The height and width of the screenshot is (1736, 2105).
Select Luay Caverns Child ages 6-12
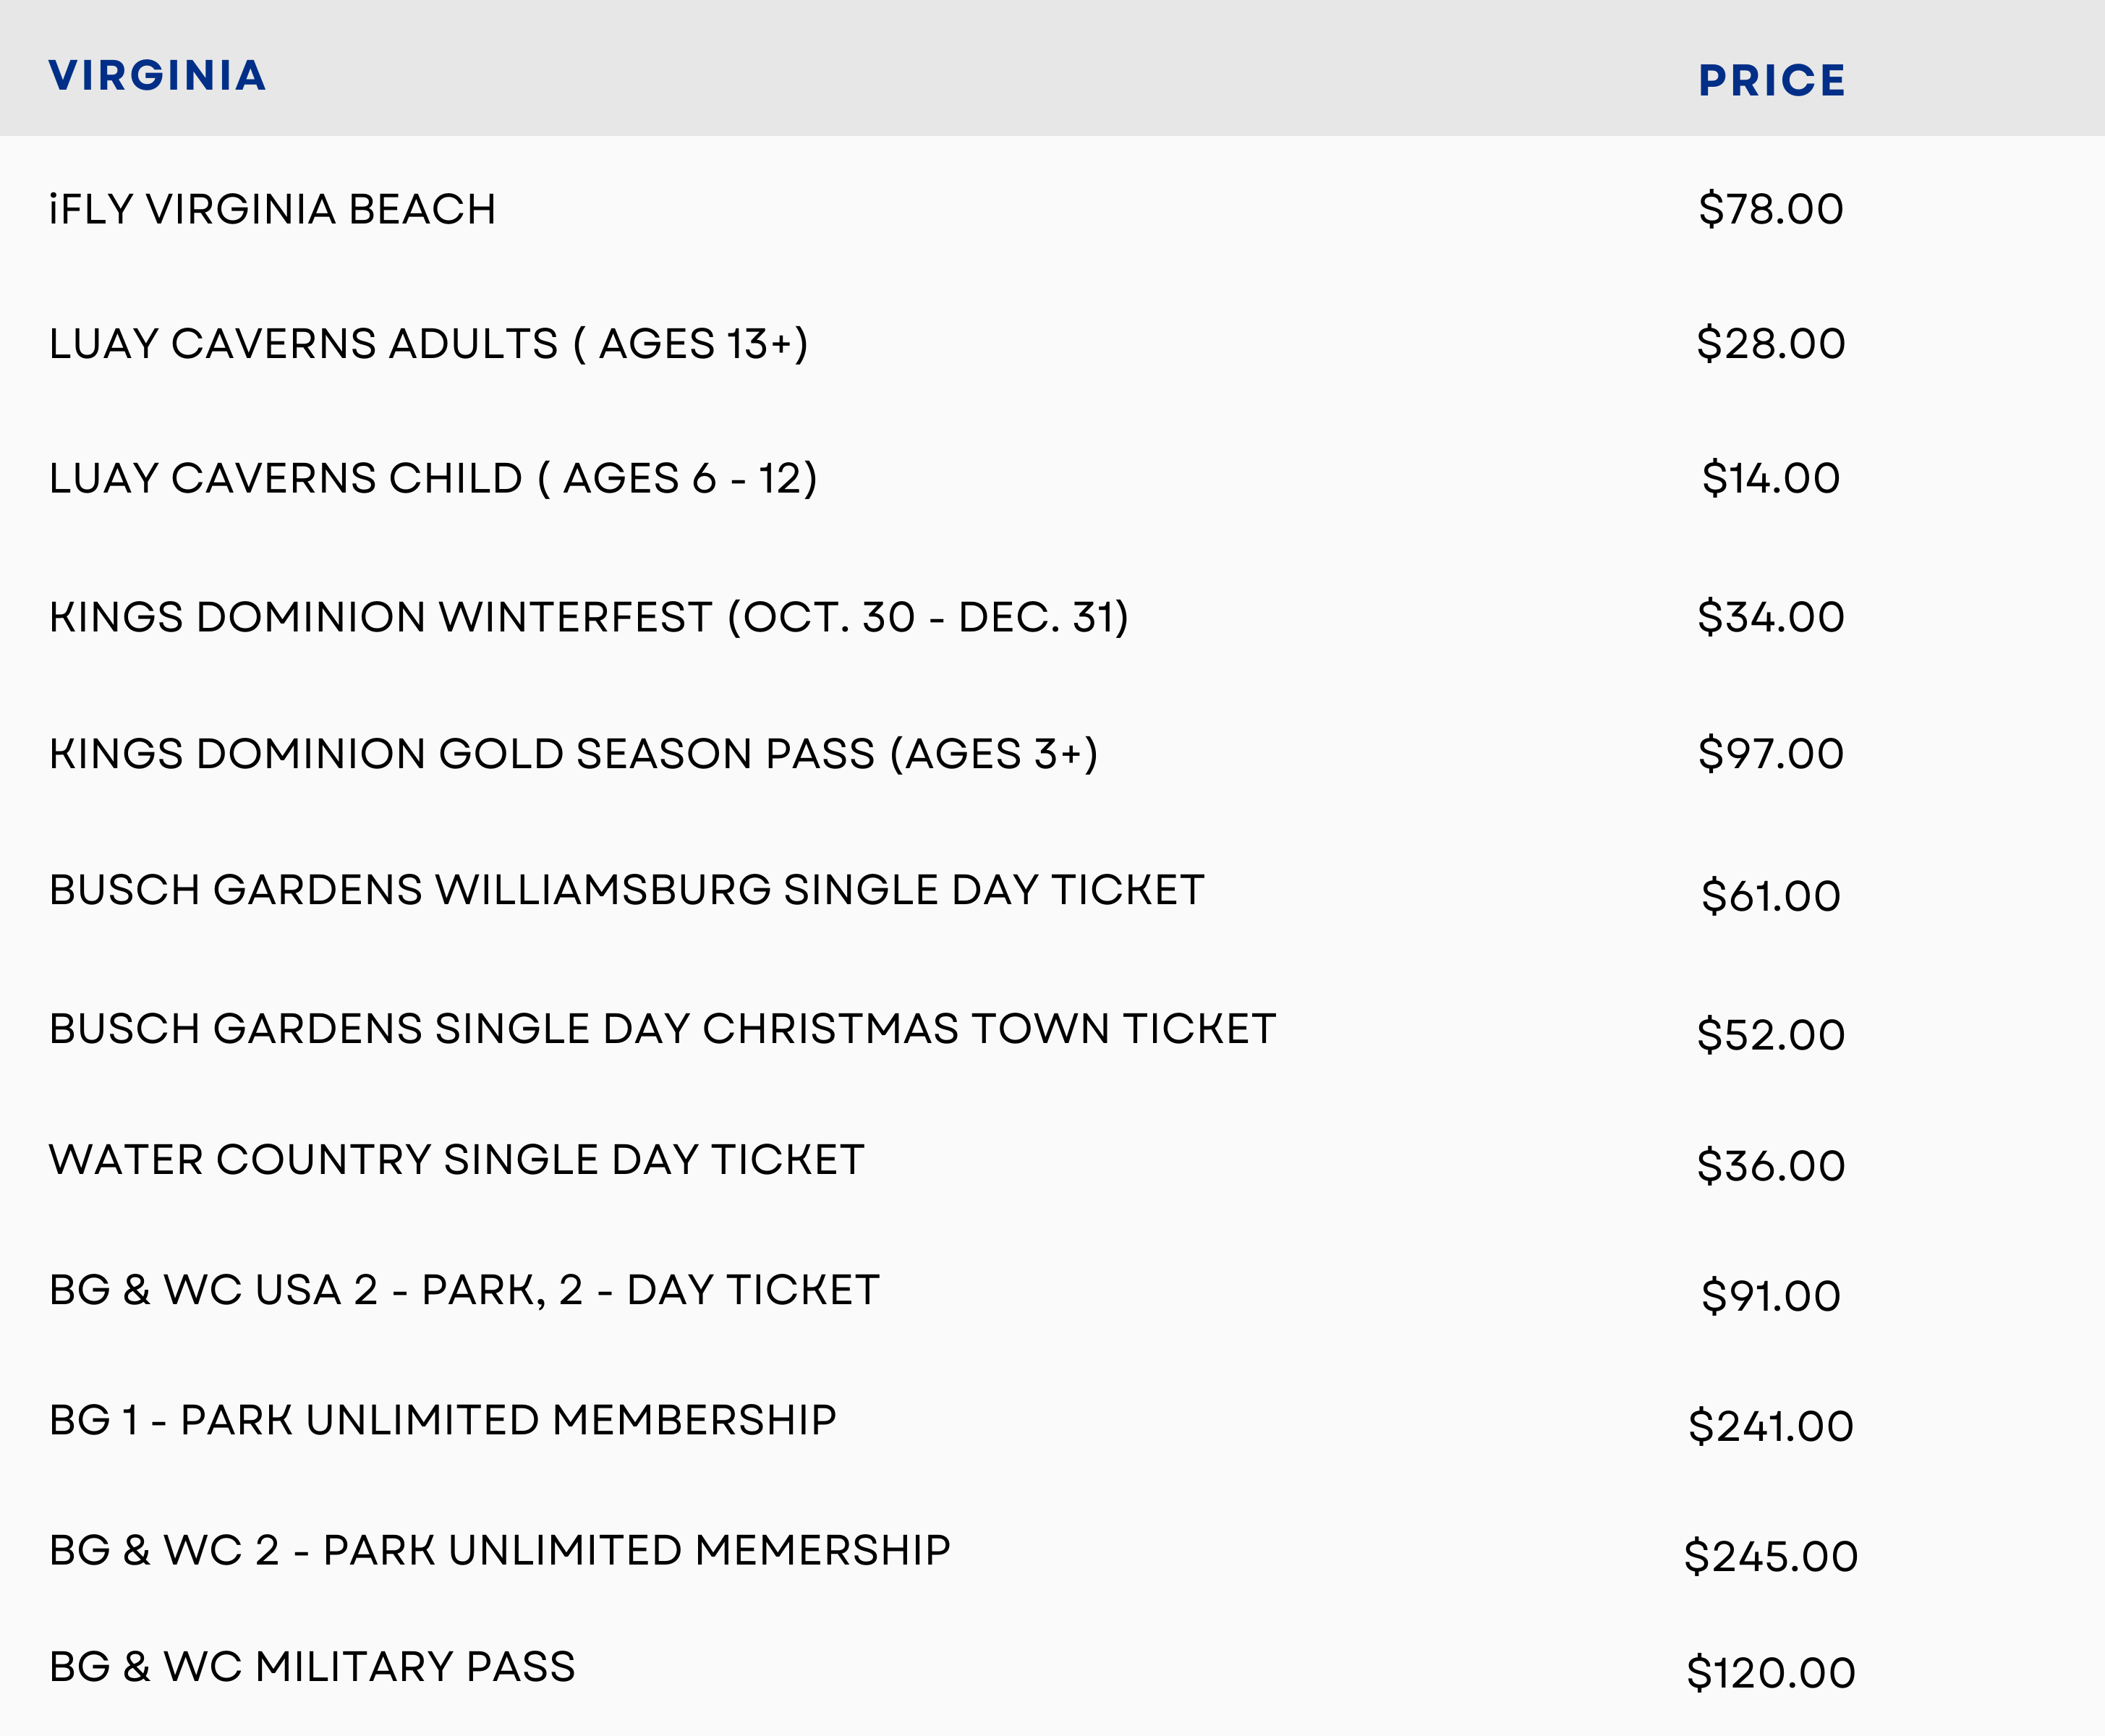pos(433,479)
